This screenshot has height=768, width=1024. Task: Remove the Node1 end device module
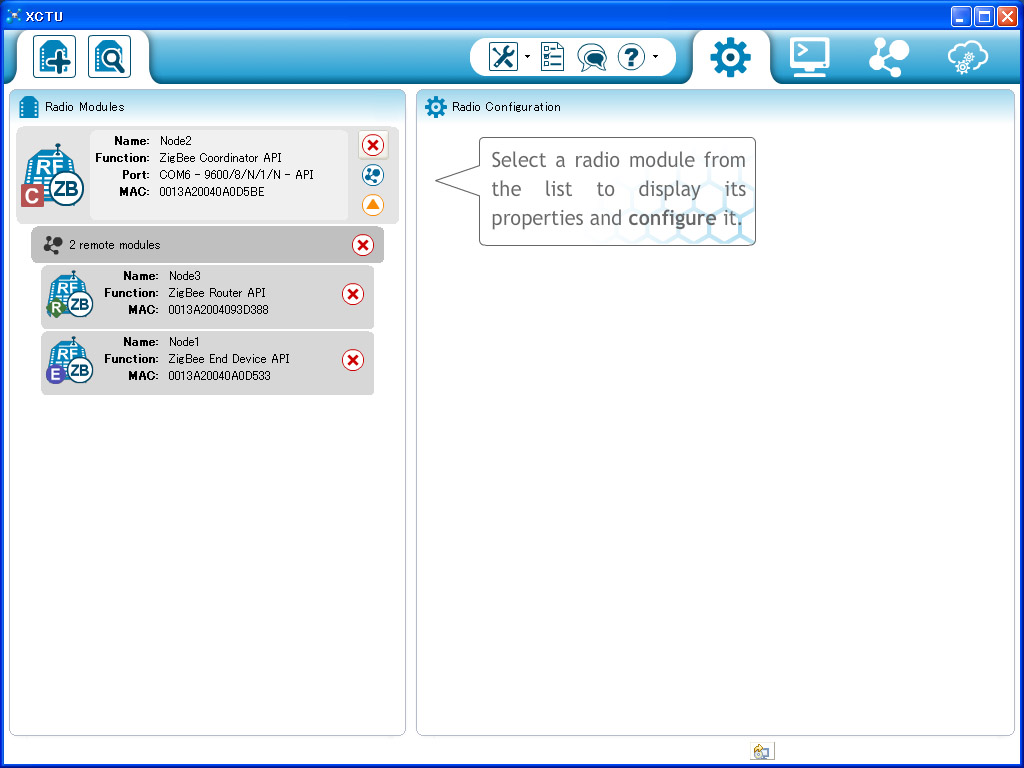point(353,360)
